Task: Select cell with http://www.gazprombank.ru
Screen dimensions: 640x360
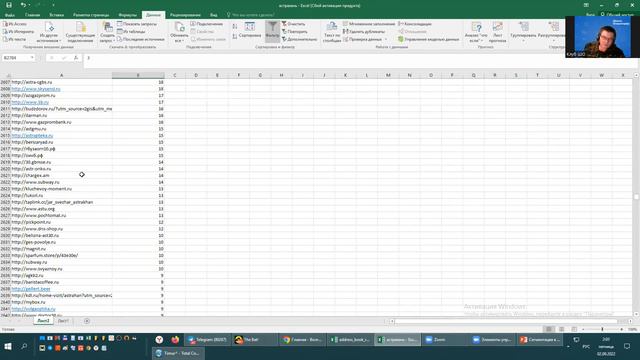Action: click(x=62, y=122)
